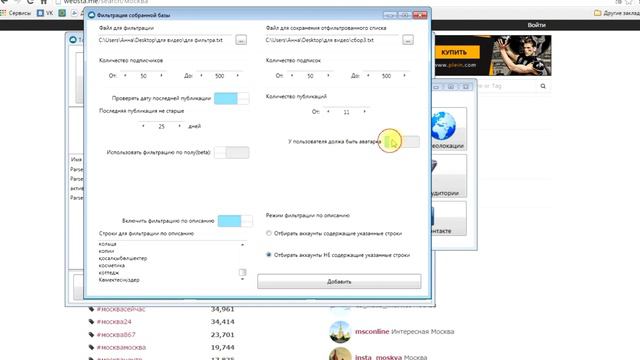
Task: Increase minimum subscribers count from 50
Action: pos(162,76)
